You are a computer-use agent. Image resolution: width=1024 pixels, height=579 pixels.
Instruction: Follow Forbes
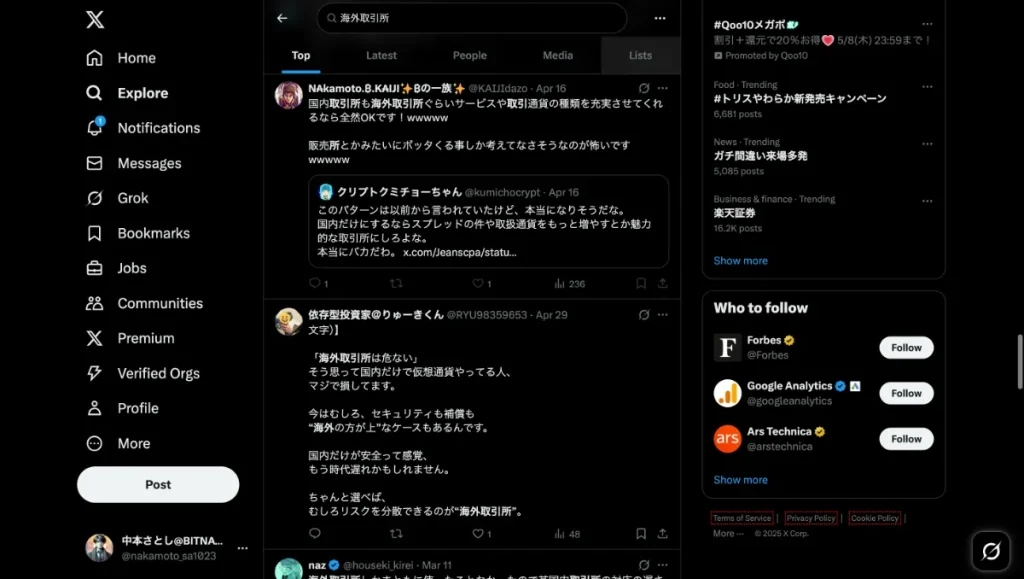tap(906, 348)
